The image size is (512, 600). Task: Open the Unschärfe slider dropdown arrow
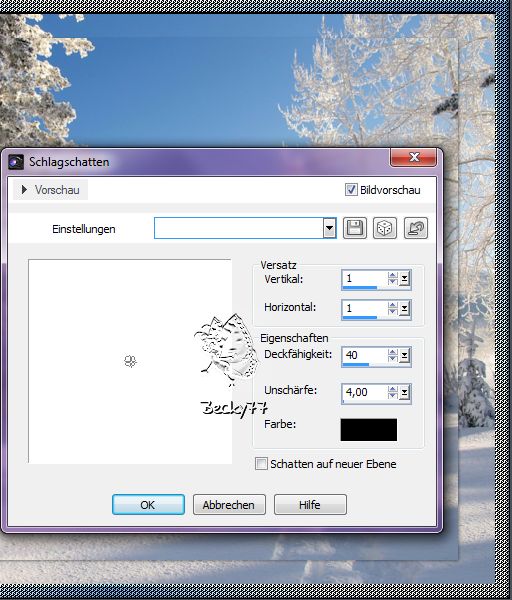click(404, 393)
